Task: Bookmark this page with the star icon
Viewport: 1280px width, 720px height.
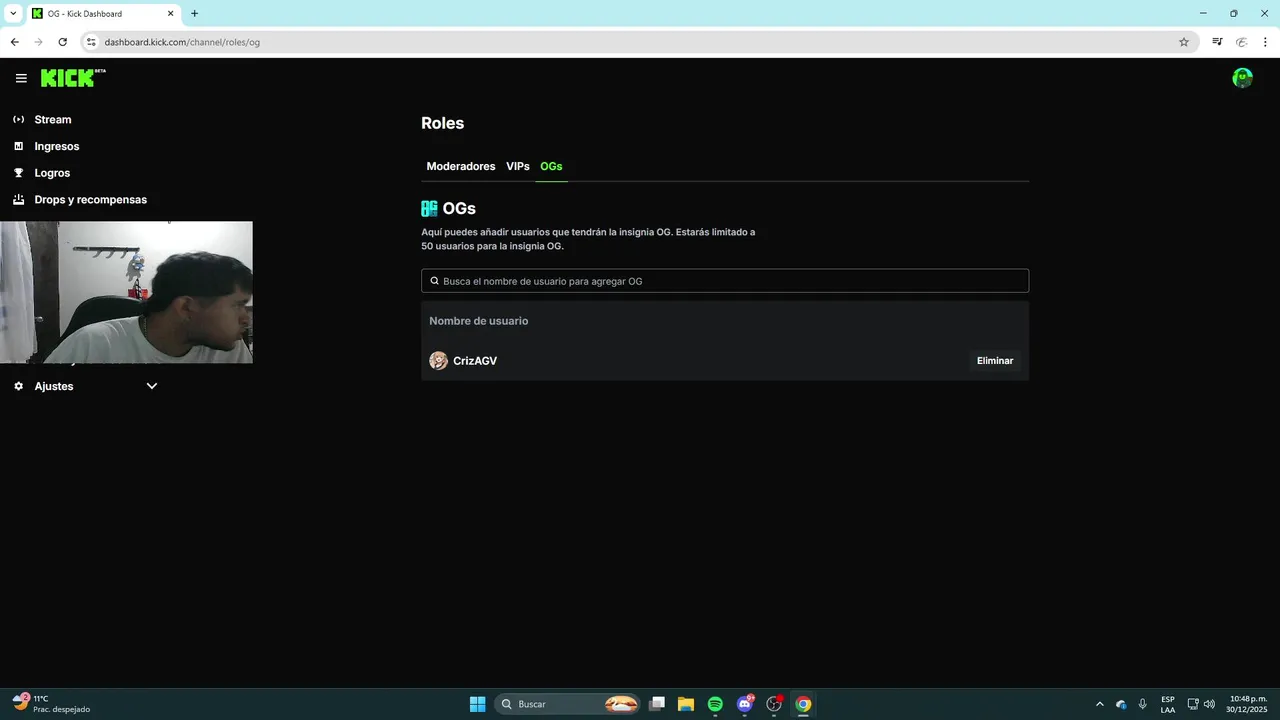Action: click(1184, 42)
